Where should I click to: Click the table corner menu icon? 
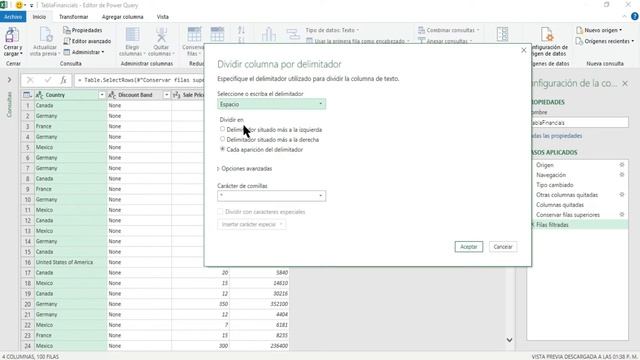27,95
